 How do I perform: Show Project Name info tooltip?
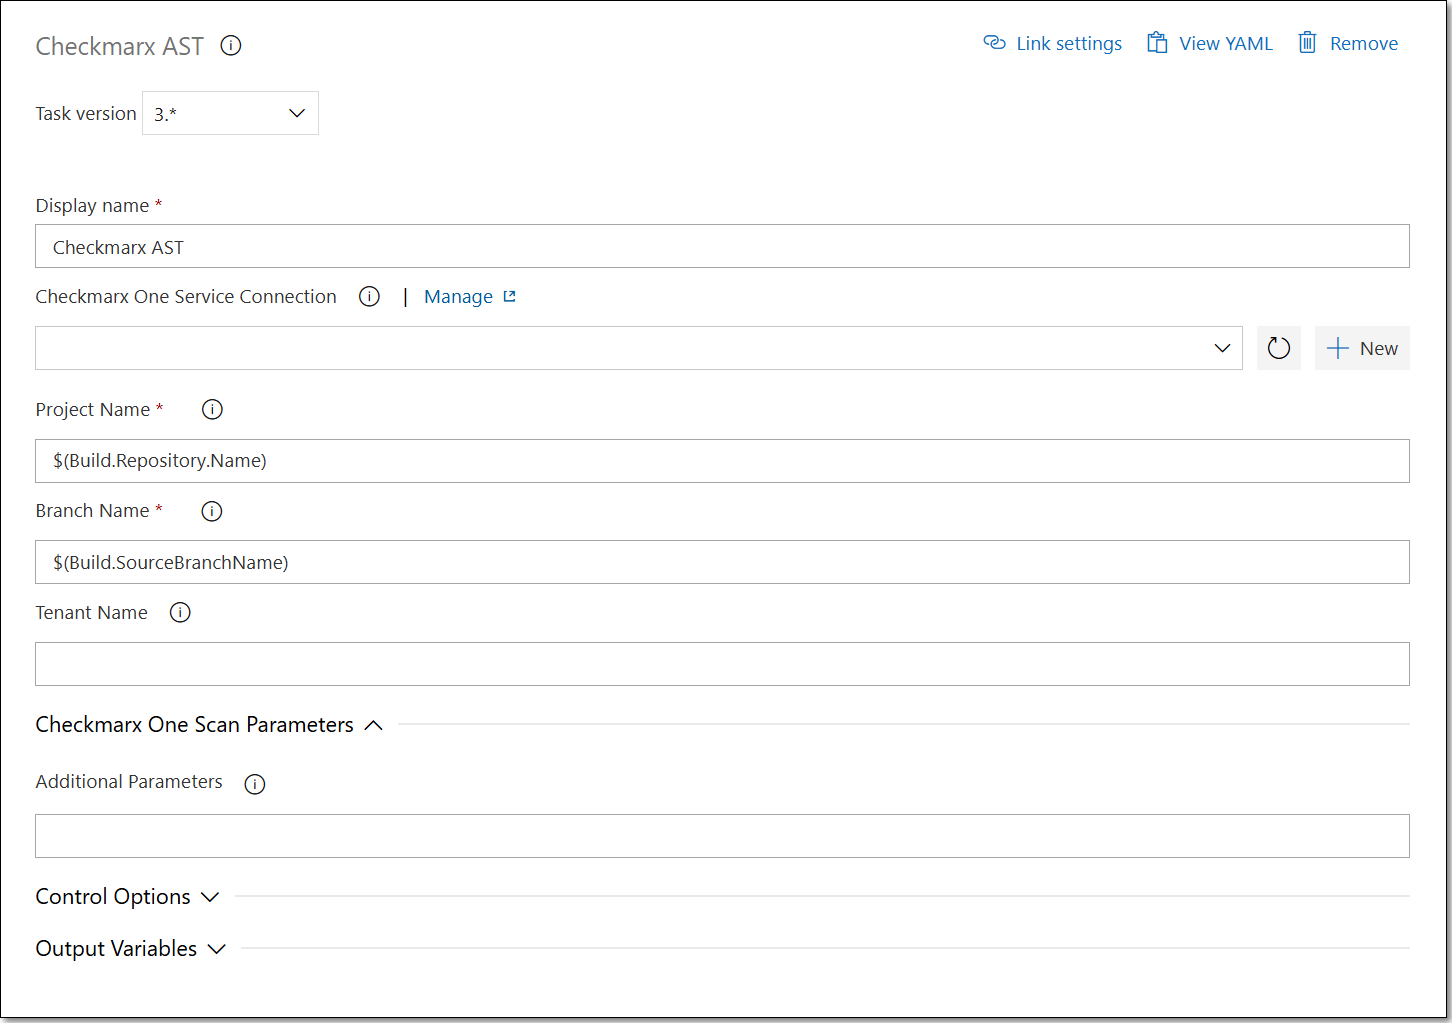[x=212, y=409]
